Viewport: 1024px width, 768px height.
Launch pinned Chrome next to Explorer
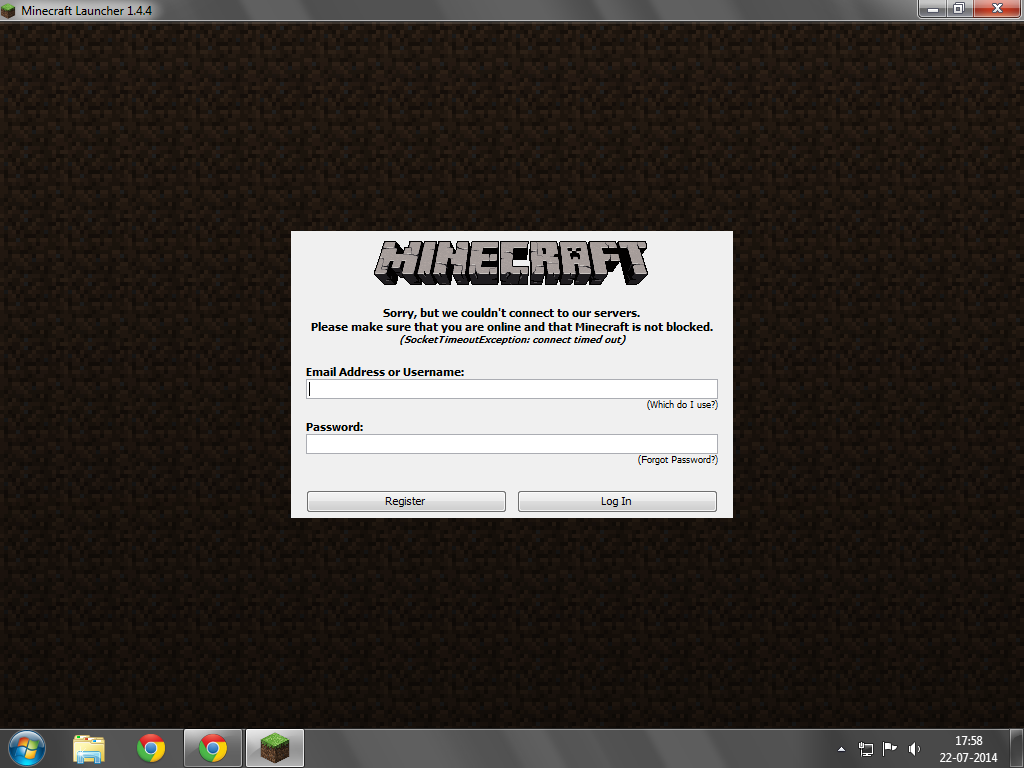pos(151,748)
